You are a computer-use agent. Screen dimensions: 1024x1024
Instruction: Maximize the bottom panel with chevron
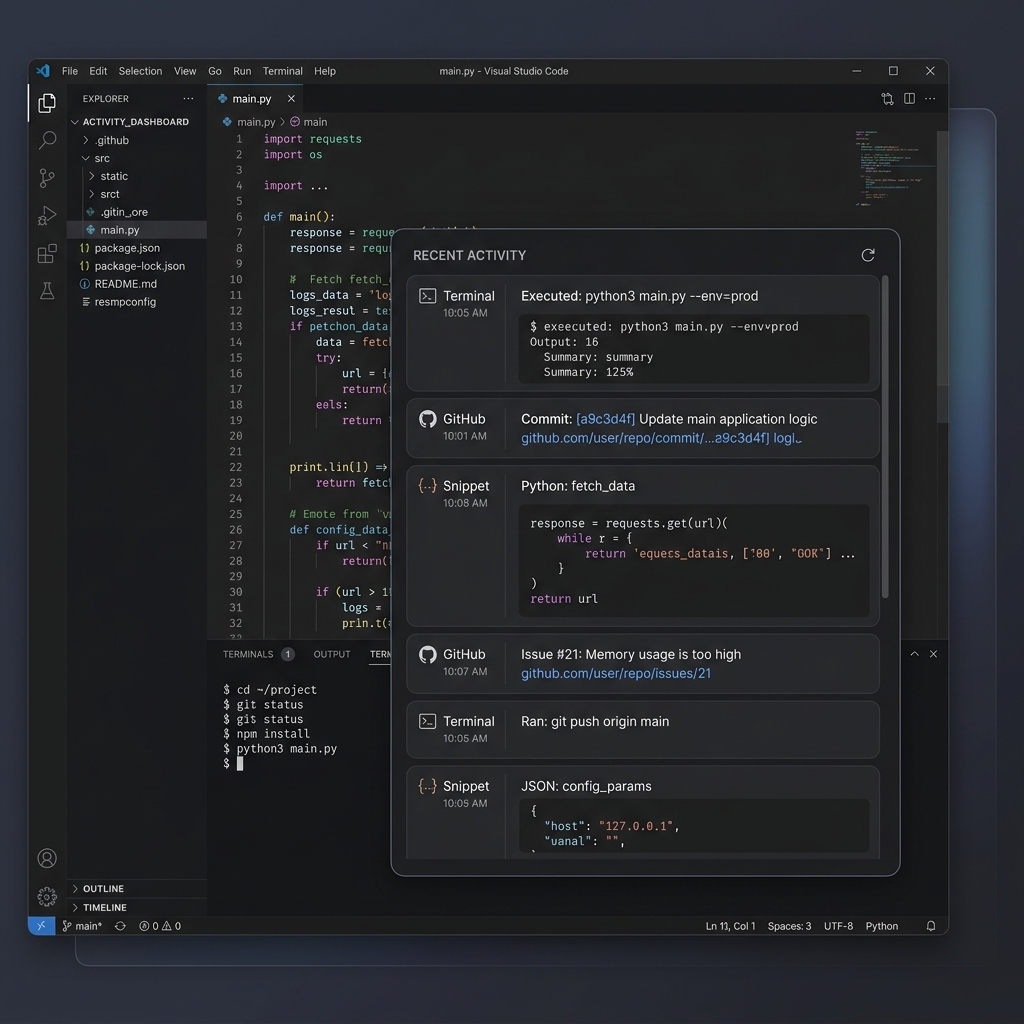click(x=914, y=654)
